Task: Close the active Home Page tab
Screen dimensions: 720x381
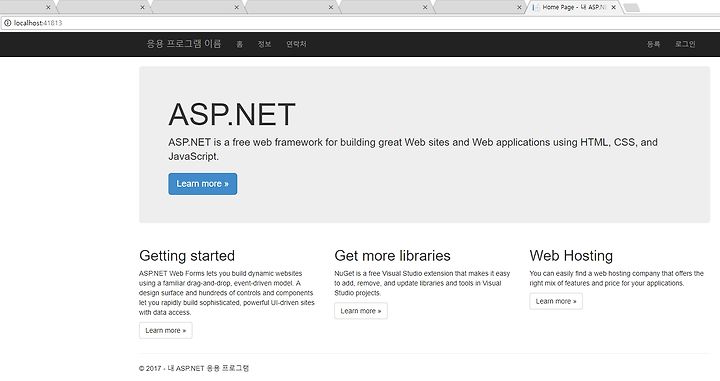Action: tap(613, 7)
